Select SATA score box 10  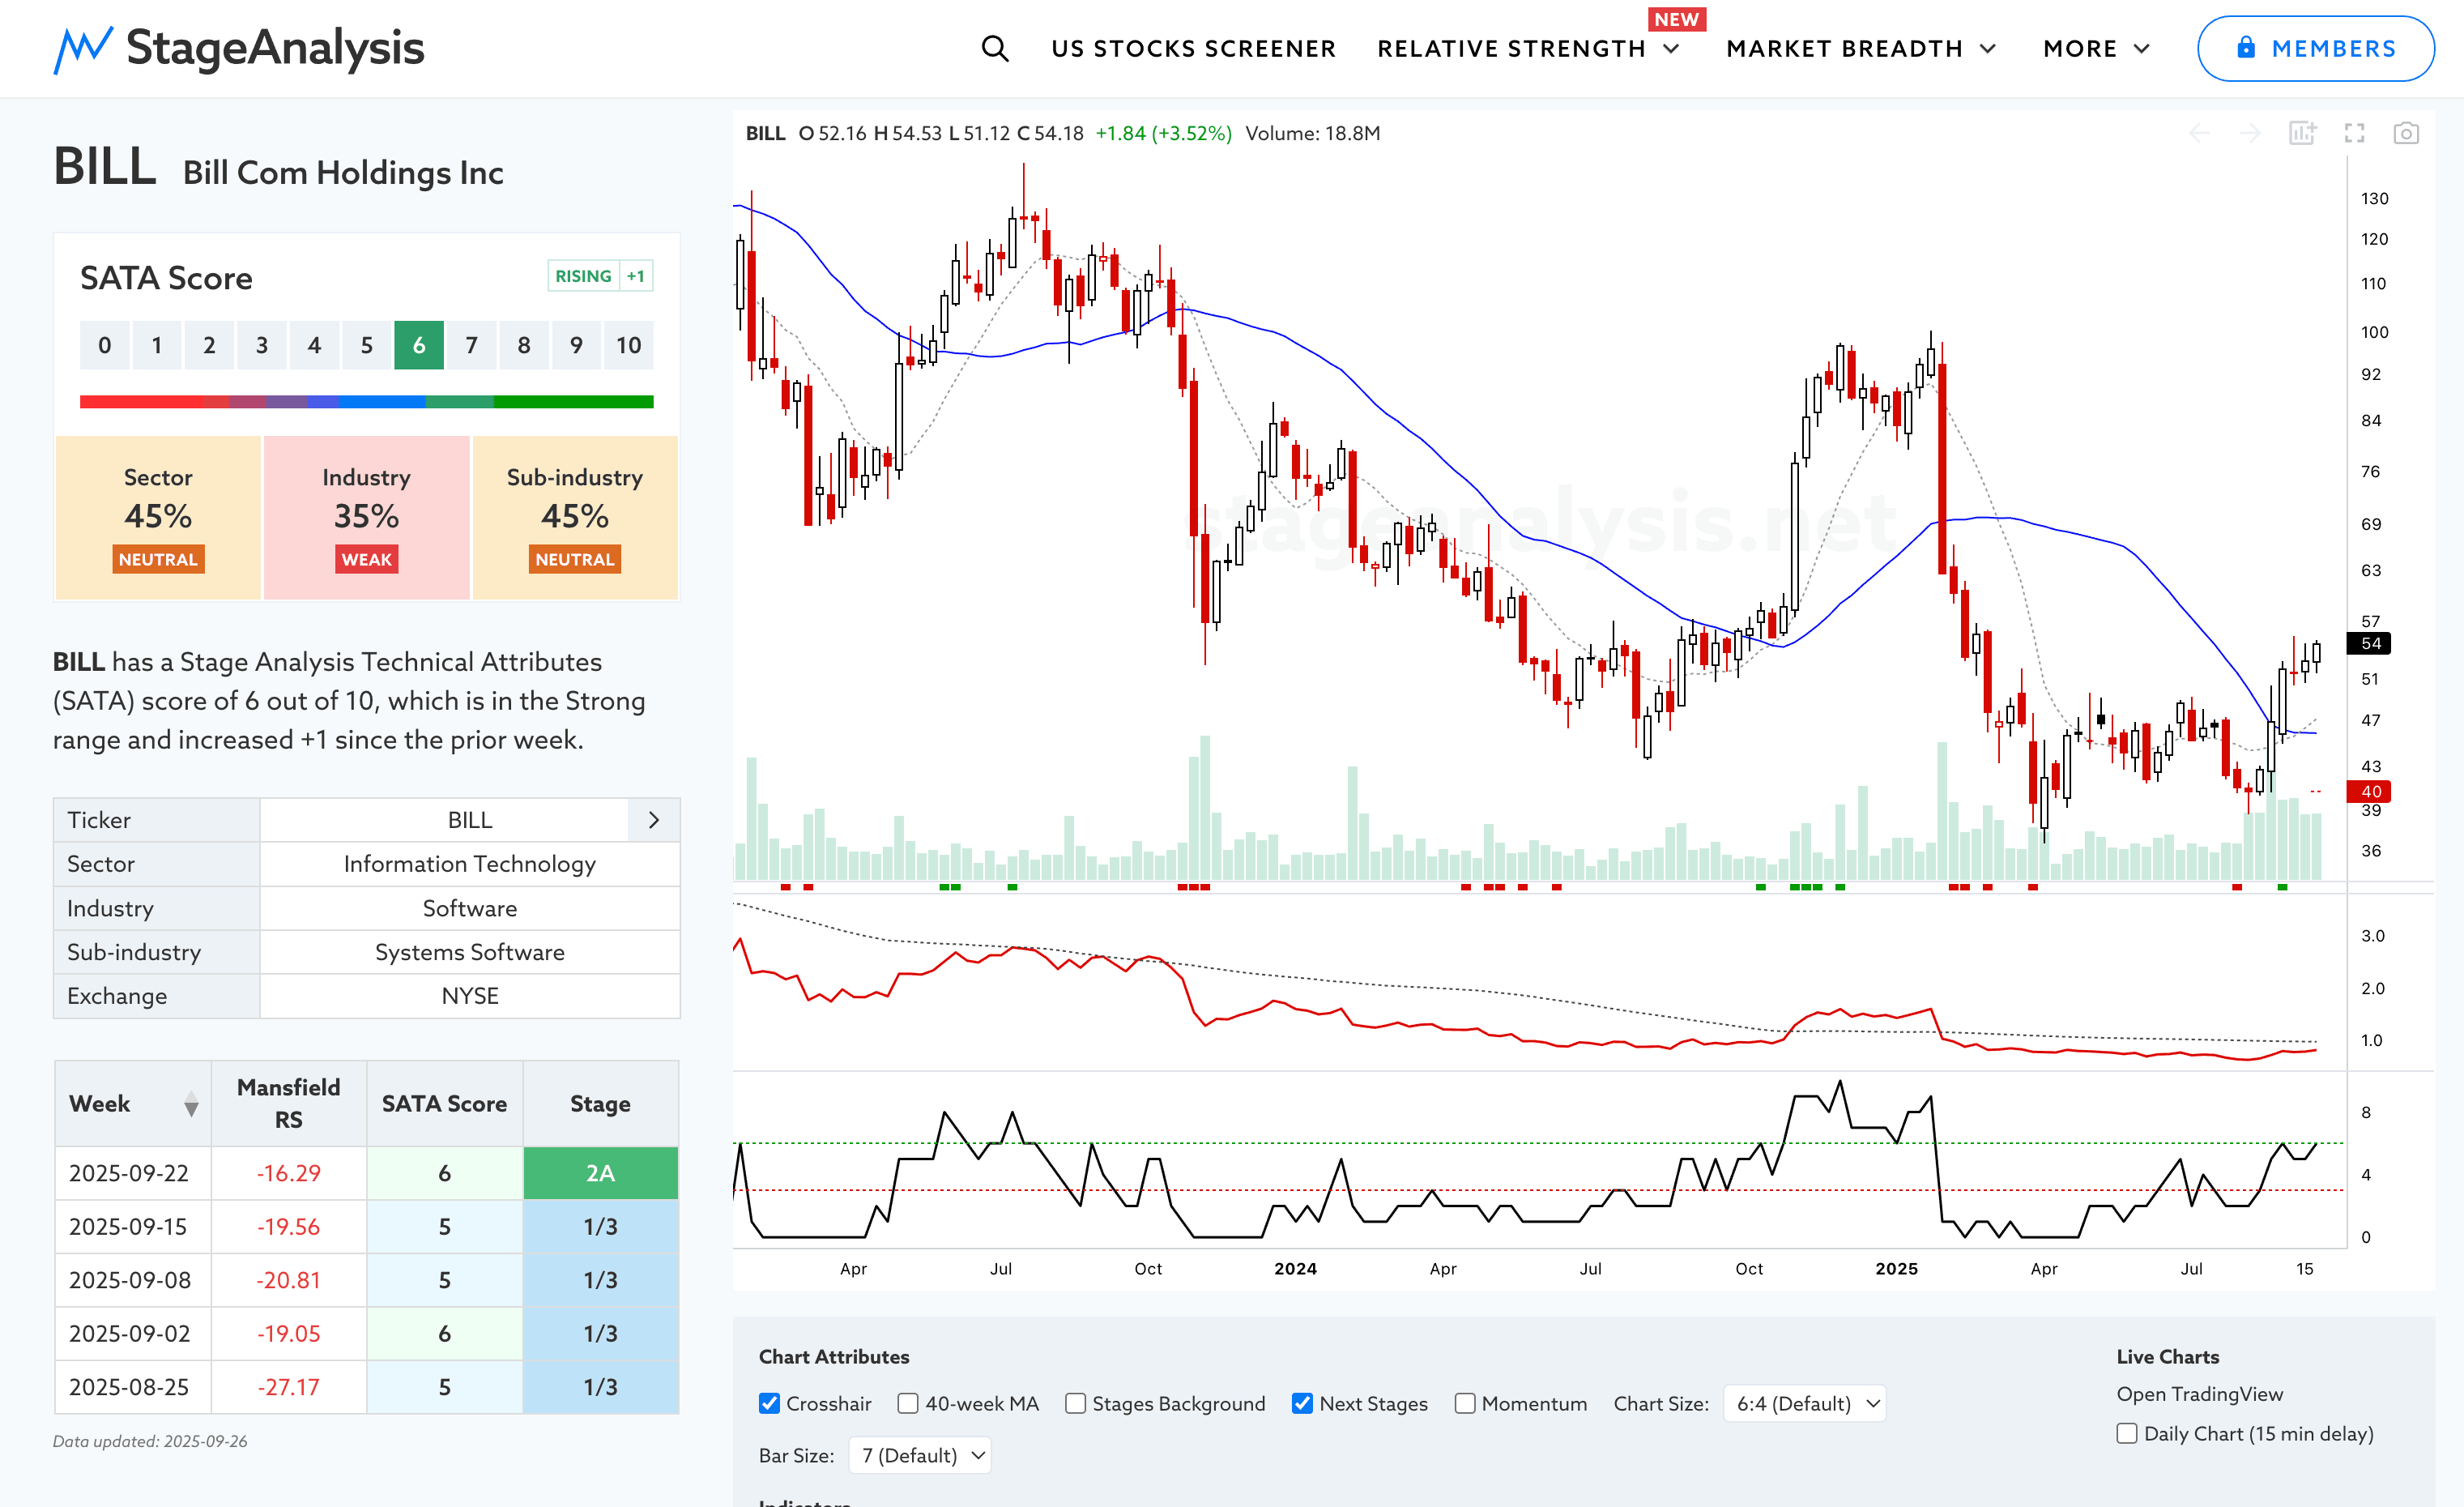(628, 345)
